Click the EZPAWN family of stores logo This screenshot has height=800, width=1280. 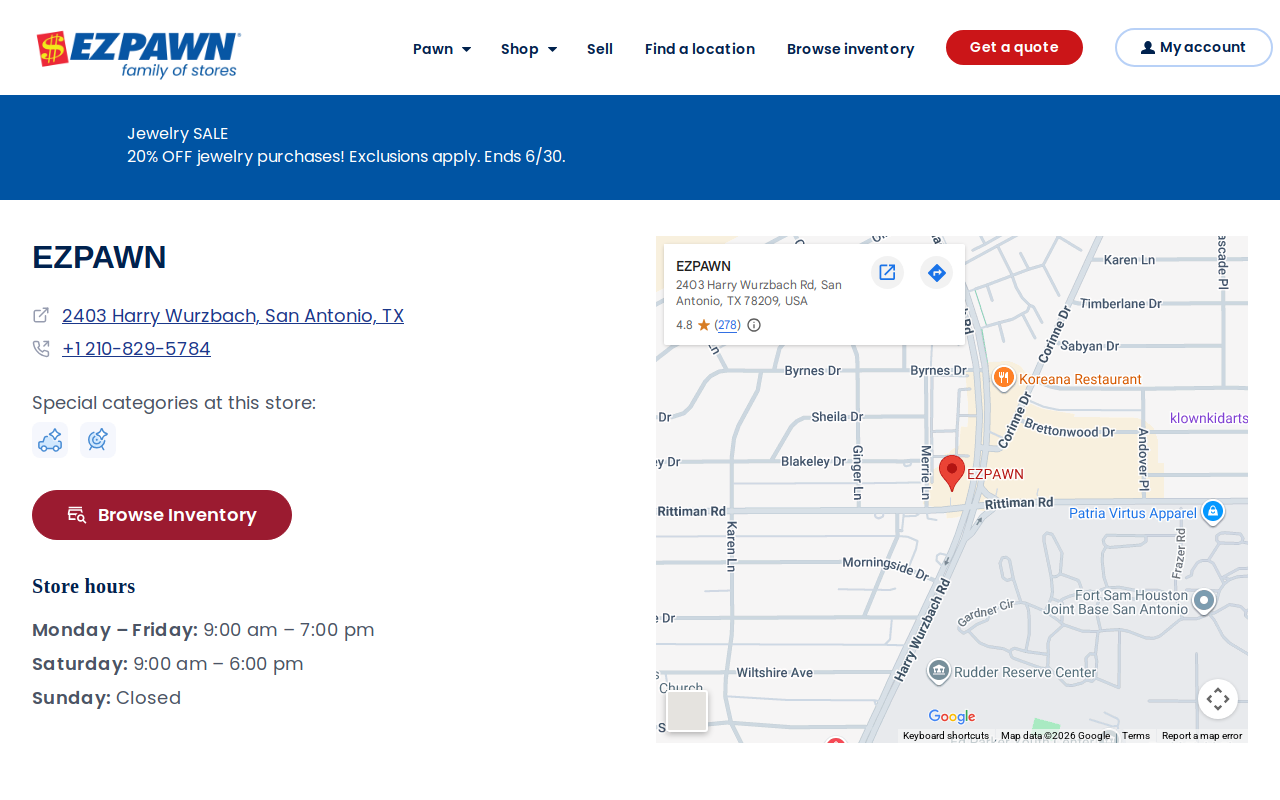point(139,54)
